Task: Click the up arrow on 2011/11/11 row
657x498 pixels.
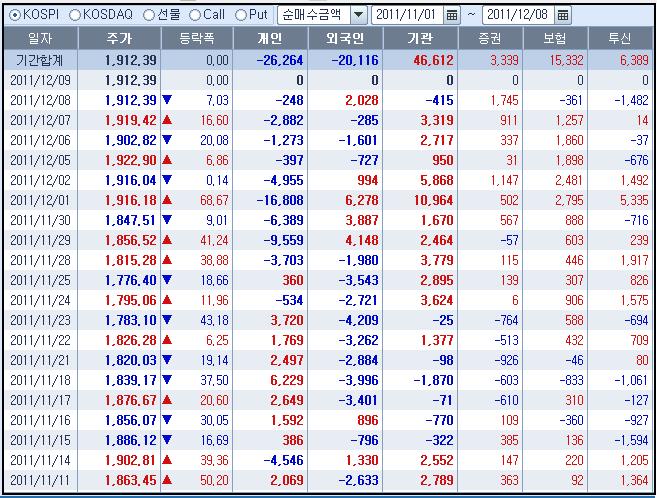Action: click(x=167, y=480)
